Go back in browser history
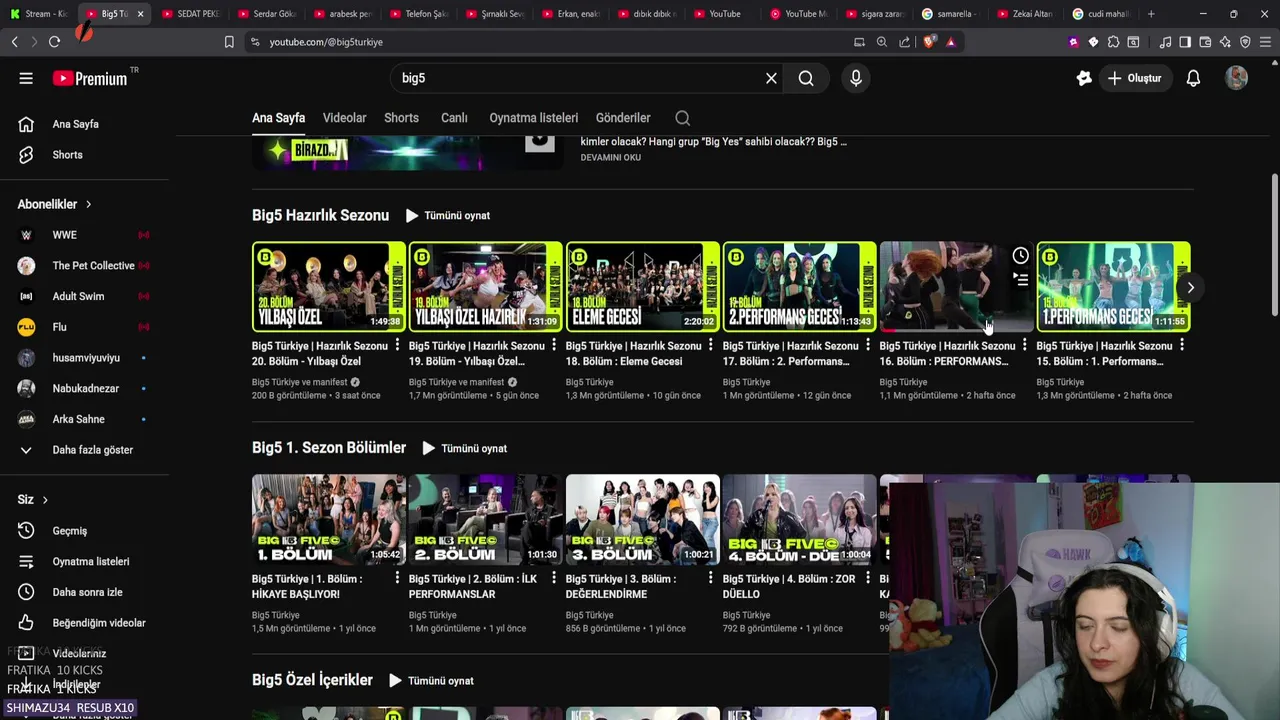The width and height of the screenshot is (1280, 720). pos(14,42)
